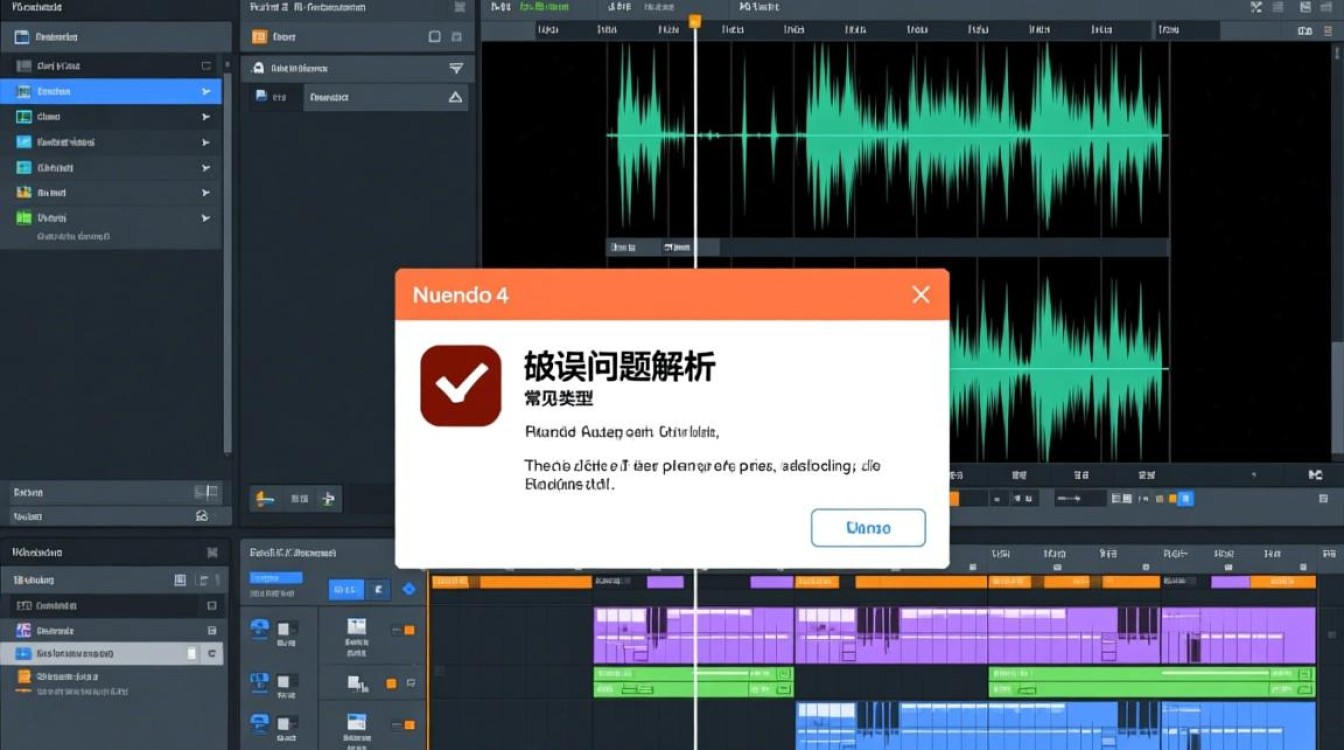The width and height of the screenshot is (1344, 750).
Task: Click the red checkmark icon in the Nuendo 4 dialog
Action: pos(460,383)
